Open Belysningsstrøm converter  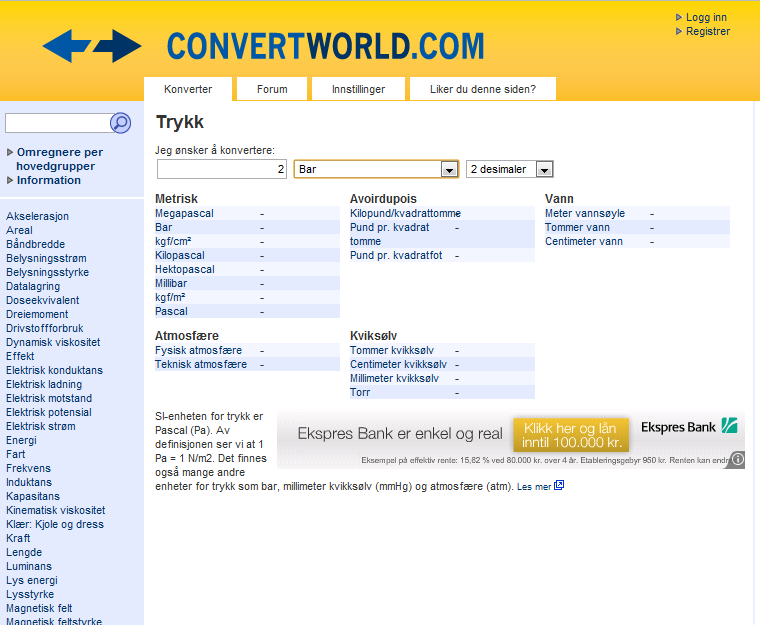coord(46,258)
